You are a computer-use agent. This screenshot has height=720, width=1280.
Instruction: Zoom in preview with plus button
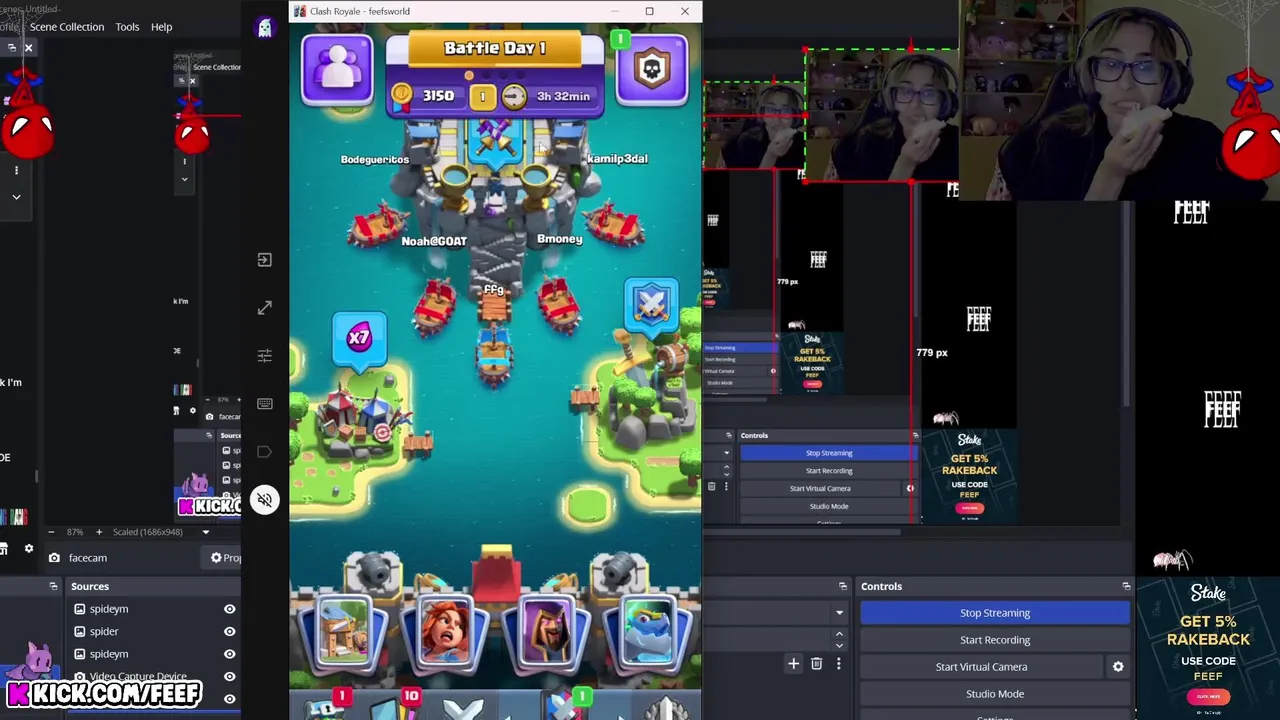click(98, 532)
